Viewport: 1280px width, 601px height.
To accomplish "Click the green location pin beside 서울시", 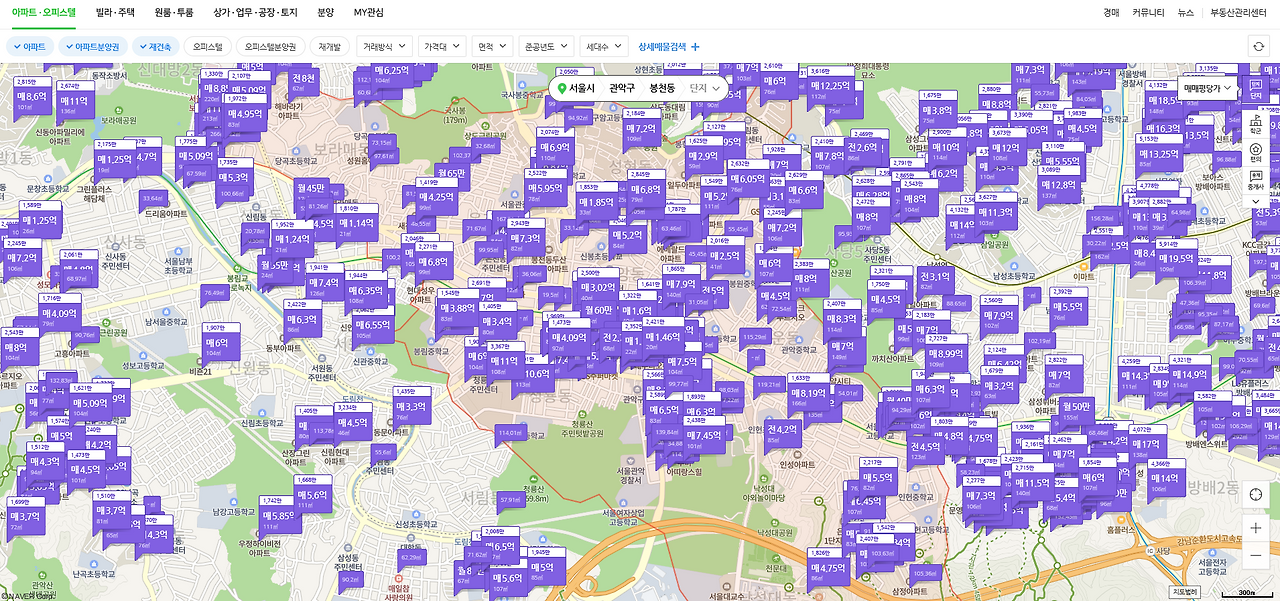I will pos(562,88).
